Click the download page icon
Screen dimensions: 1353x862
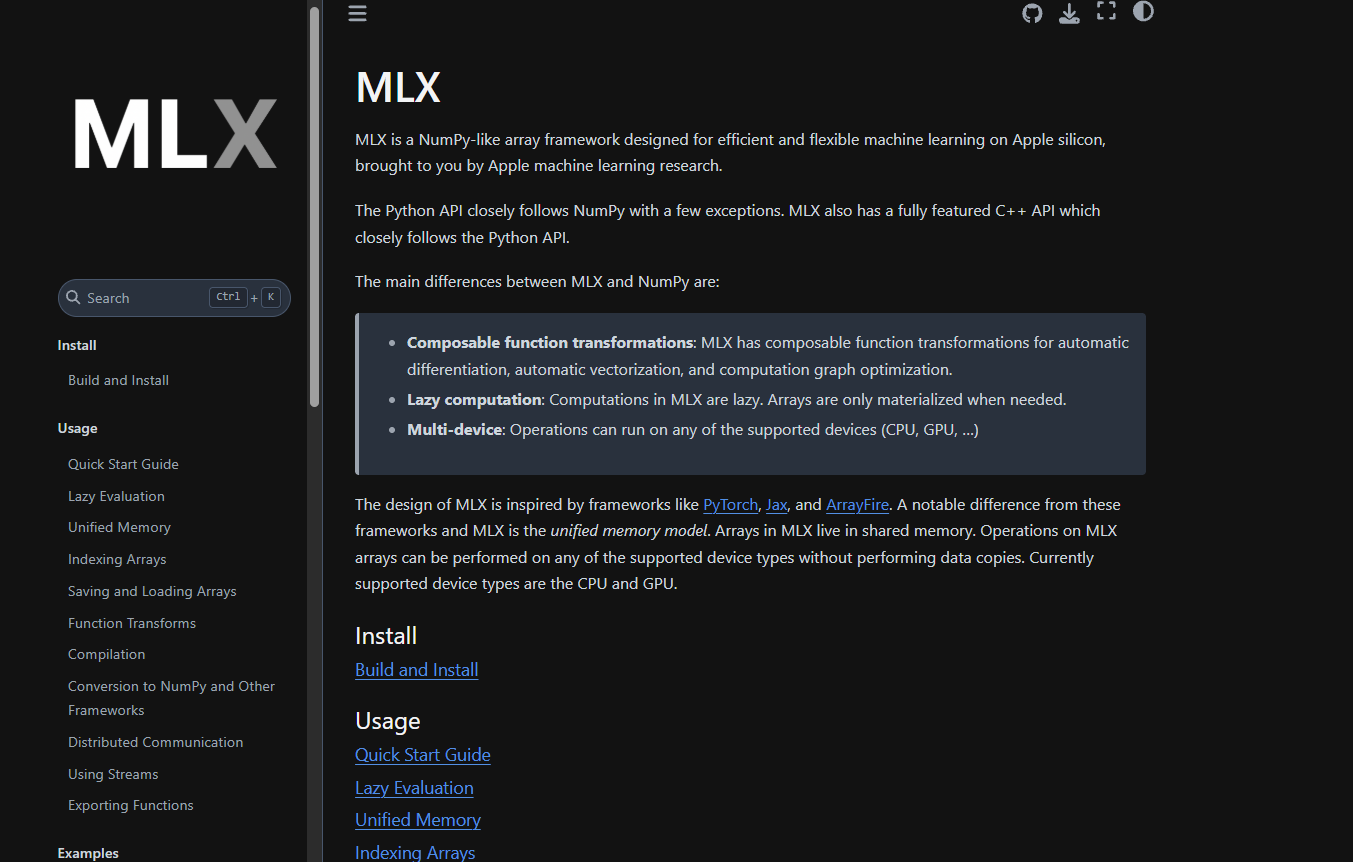tap(1069, 13)
